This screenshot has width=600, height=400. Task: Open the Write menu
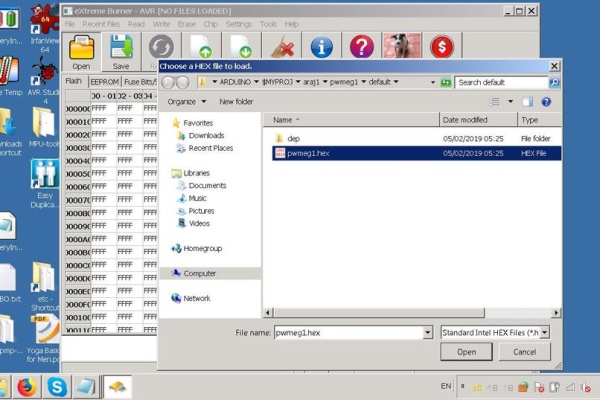pyautogui.click(x=161, y=24)
